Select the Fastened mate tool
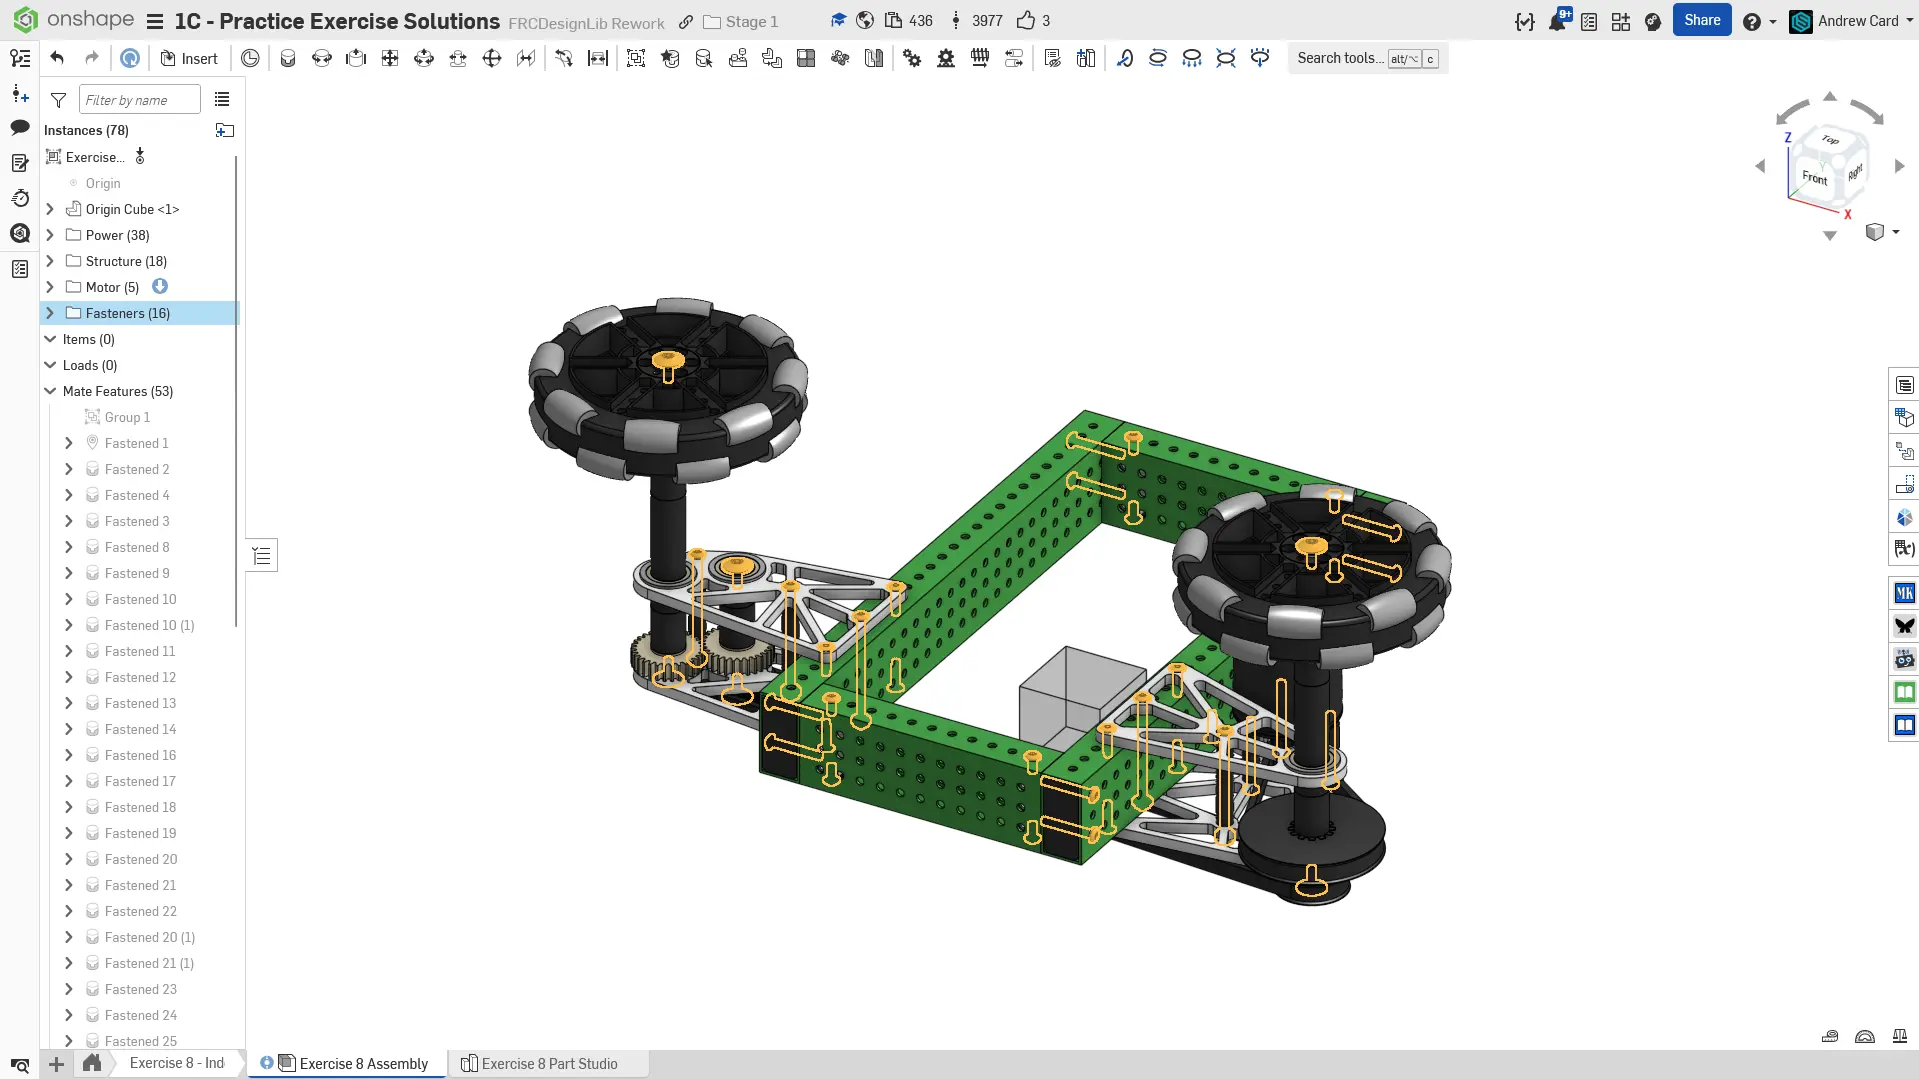1919x1079 pixels. click(x=288, y=58)
